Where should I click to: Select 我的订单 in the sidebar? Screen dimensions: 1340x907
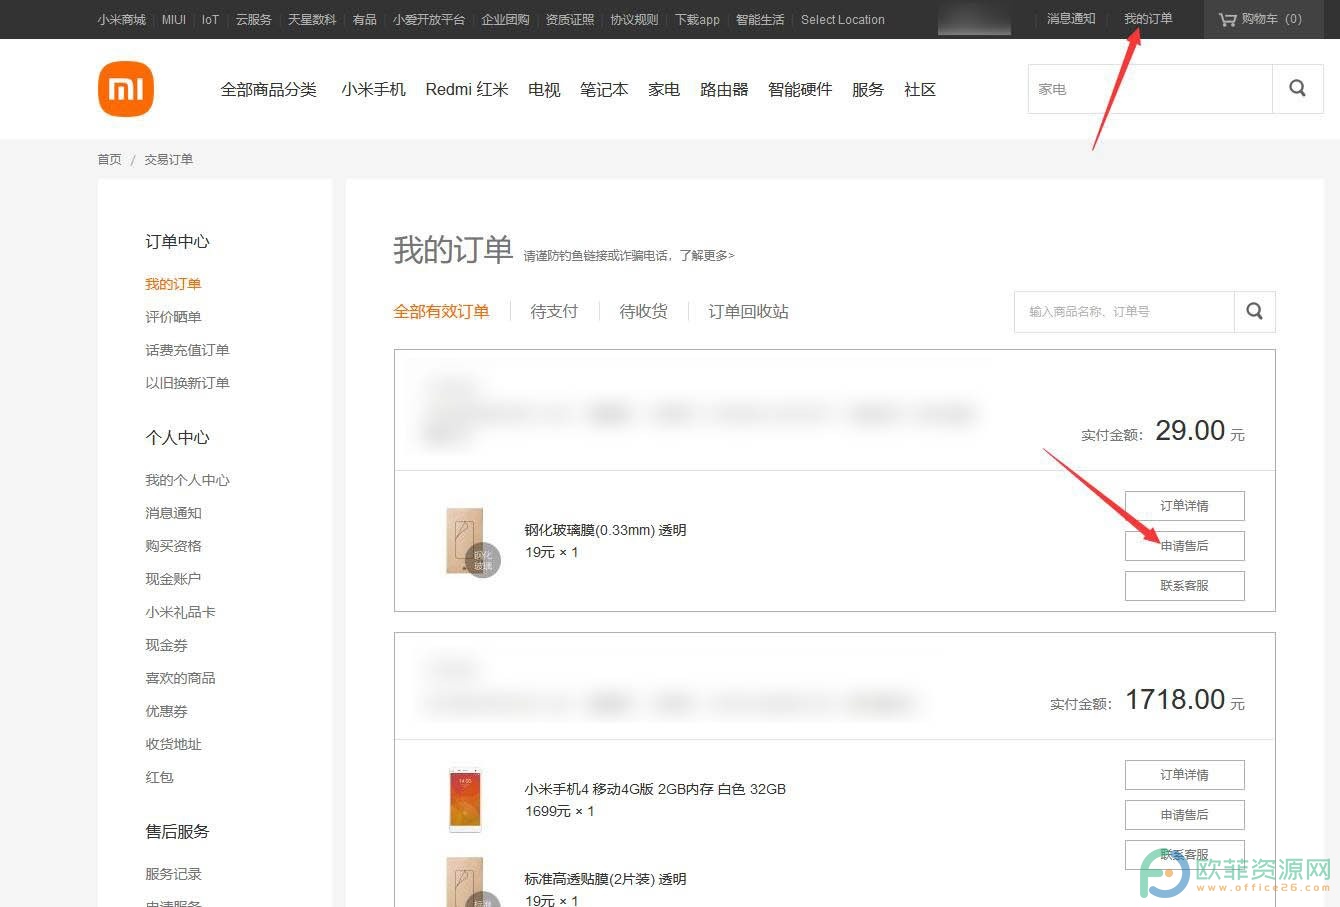[173, 284]
